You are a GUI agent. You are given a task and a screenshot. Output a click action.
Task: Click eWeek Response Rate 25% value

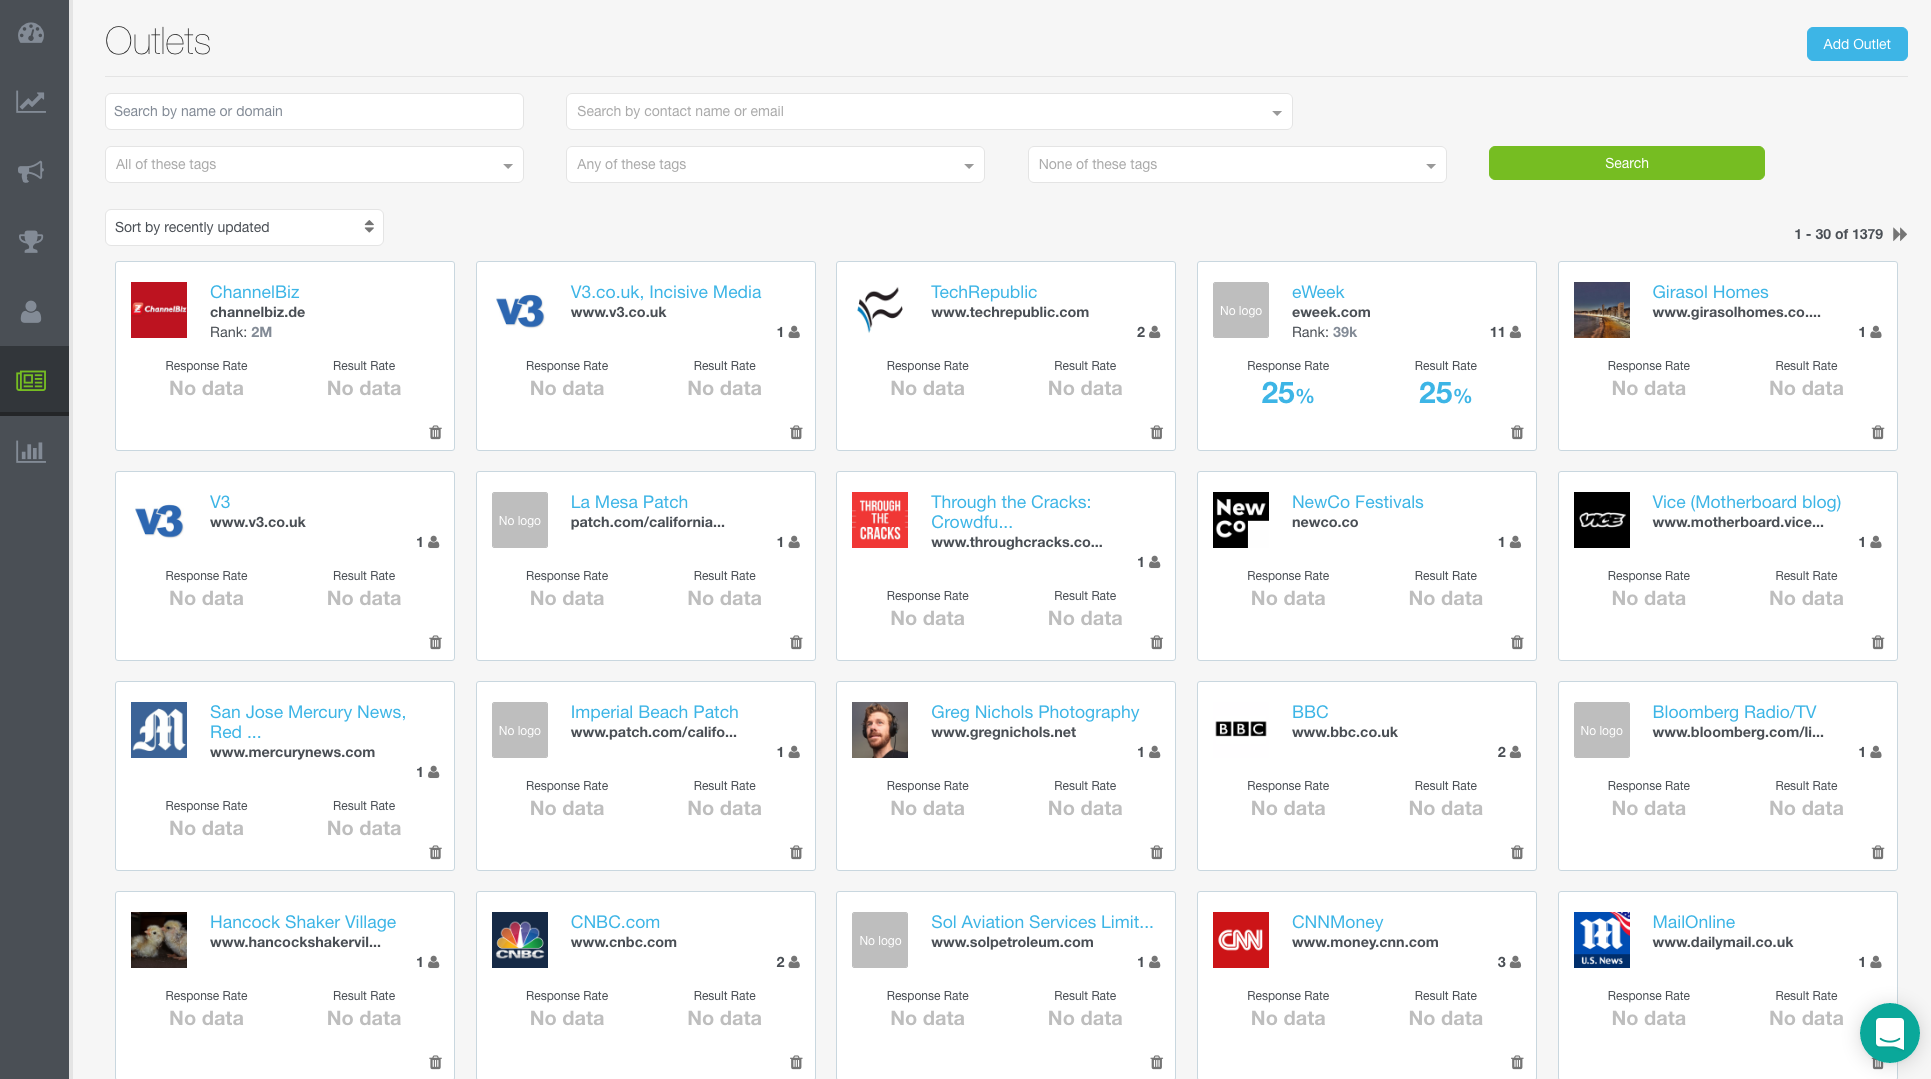pyautogui.click(x=1288, y=394)
